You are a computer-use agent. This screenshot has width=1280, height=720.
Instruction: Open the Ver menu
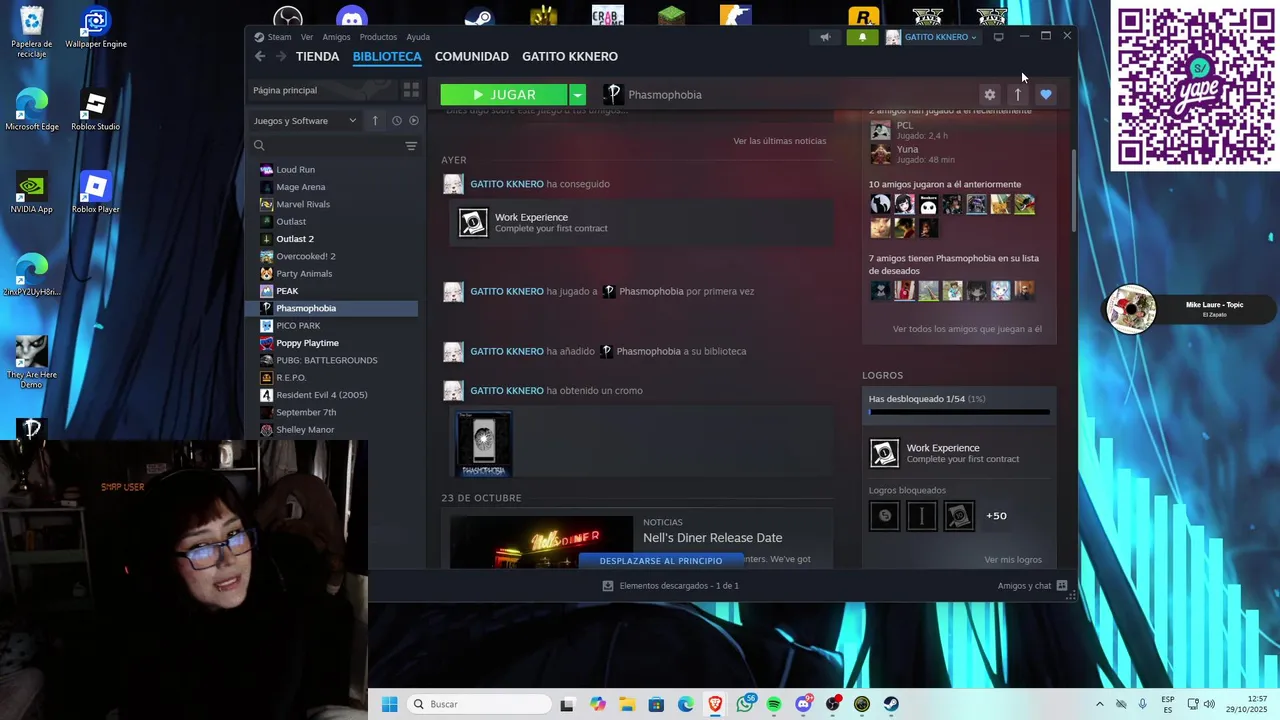click(x=307, y=37)
